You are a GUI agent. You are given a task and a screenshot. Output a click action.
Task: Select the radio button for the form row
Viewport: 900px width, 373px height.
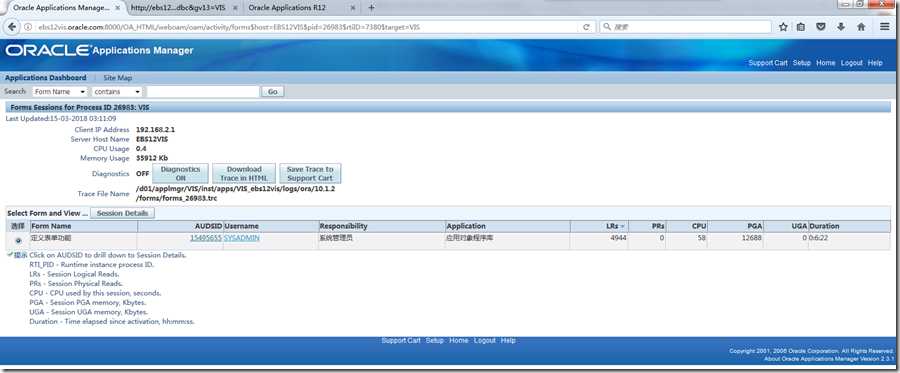[x=18, y=240]
